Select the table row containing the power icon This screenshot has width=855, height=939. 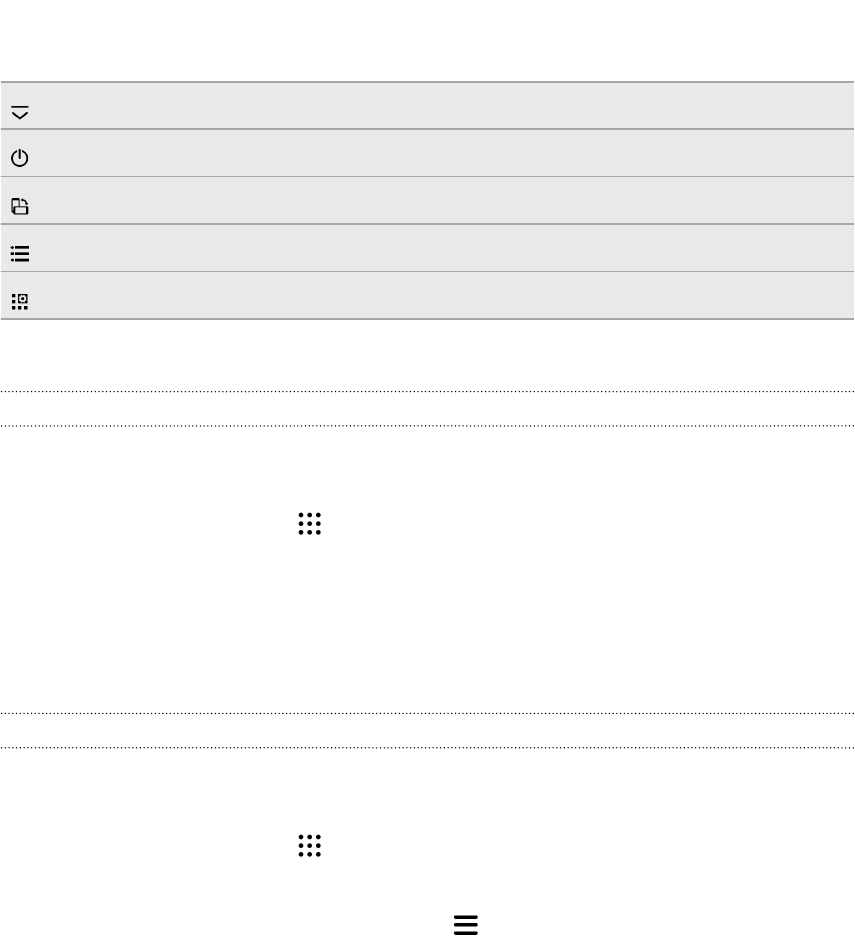(428, 153)
